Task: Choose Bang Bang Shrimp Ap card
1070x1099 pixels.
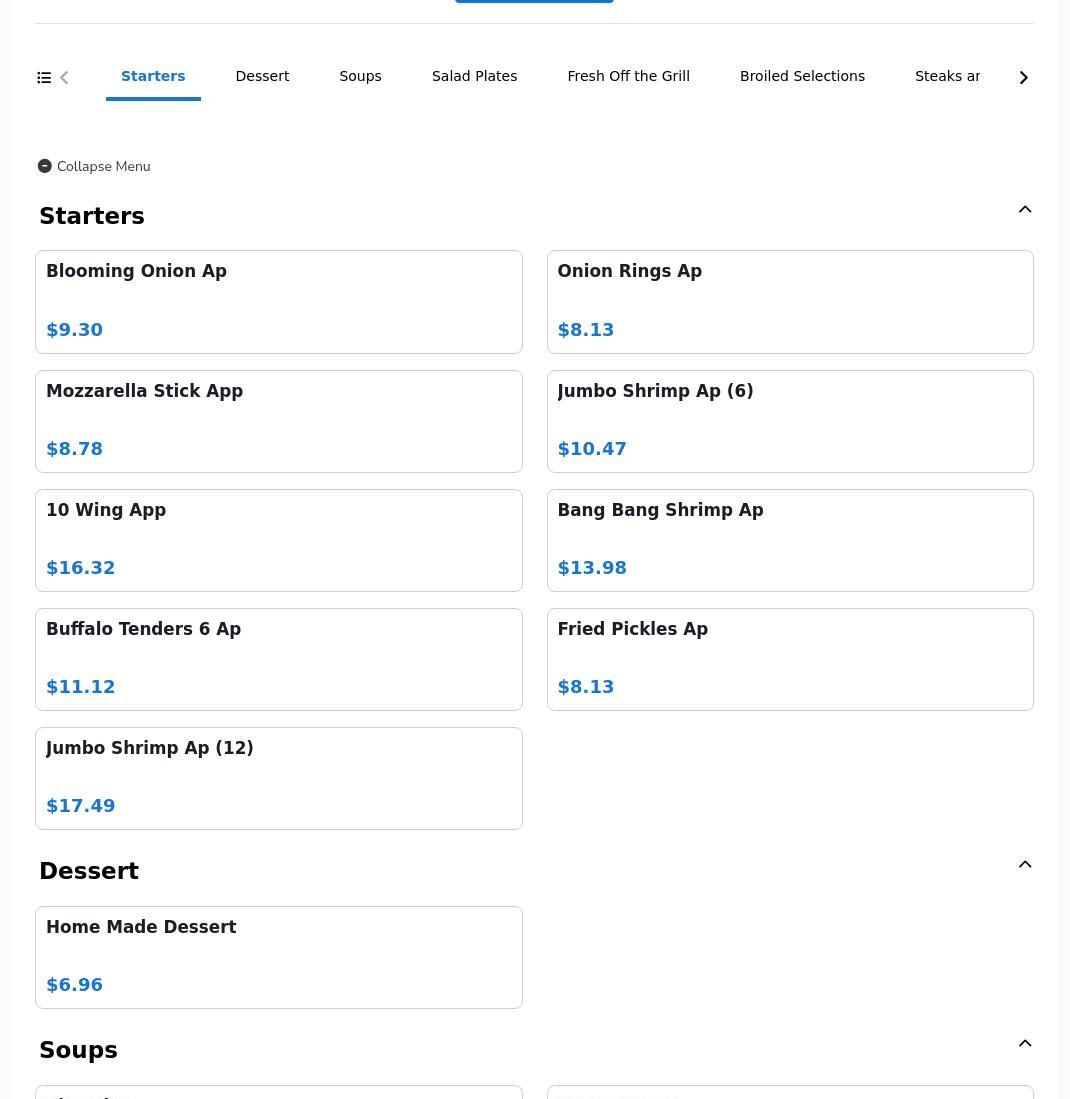Action: (789, 540)
